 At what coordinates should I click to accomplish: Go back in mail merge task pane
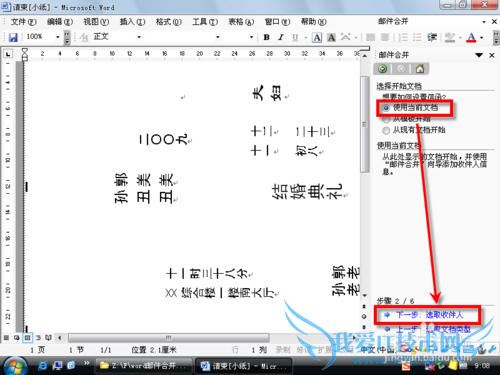tap(383, 69)
